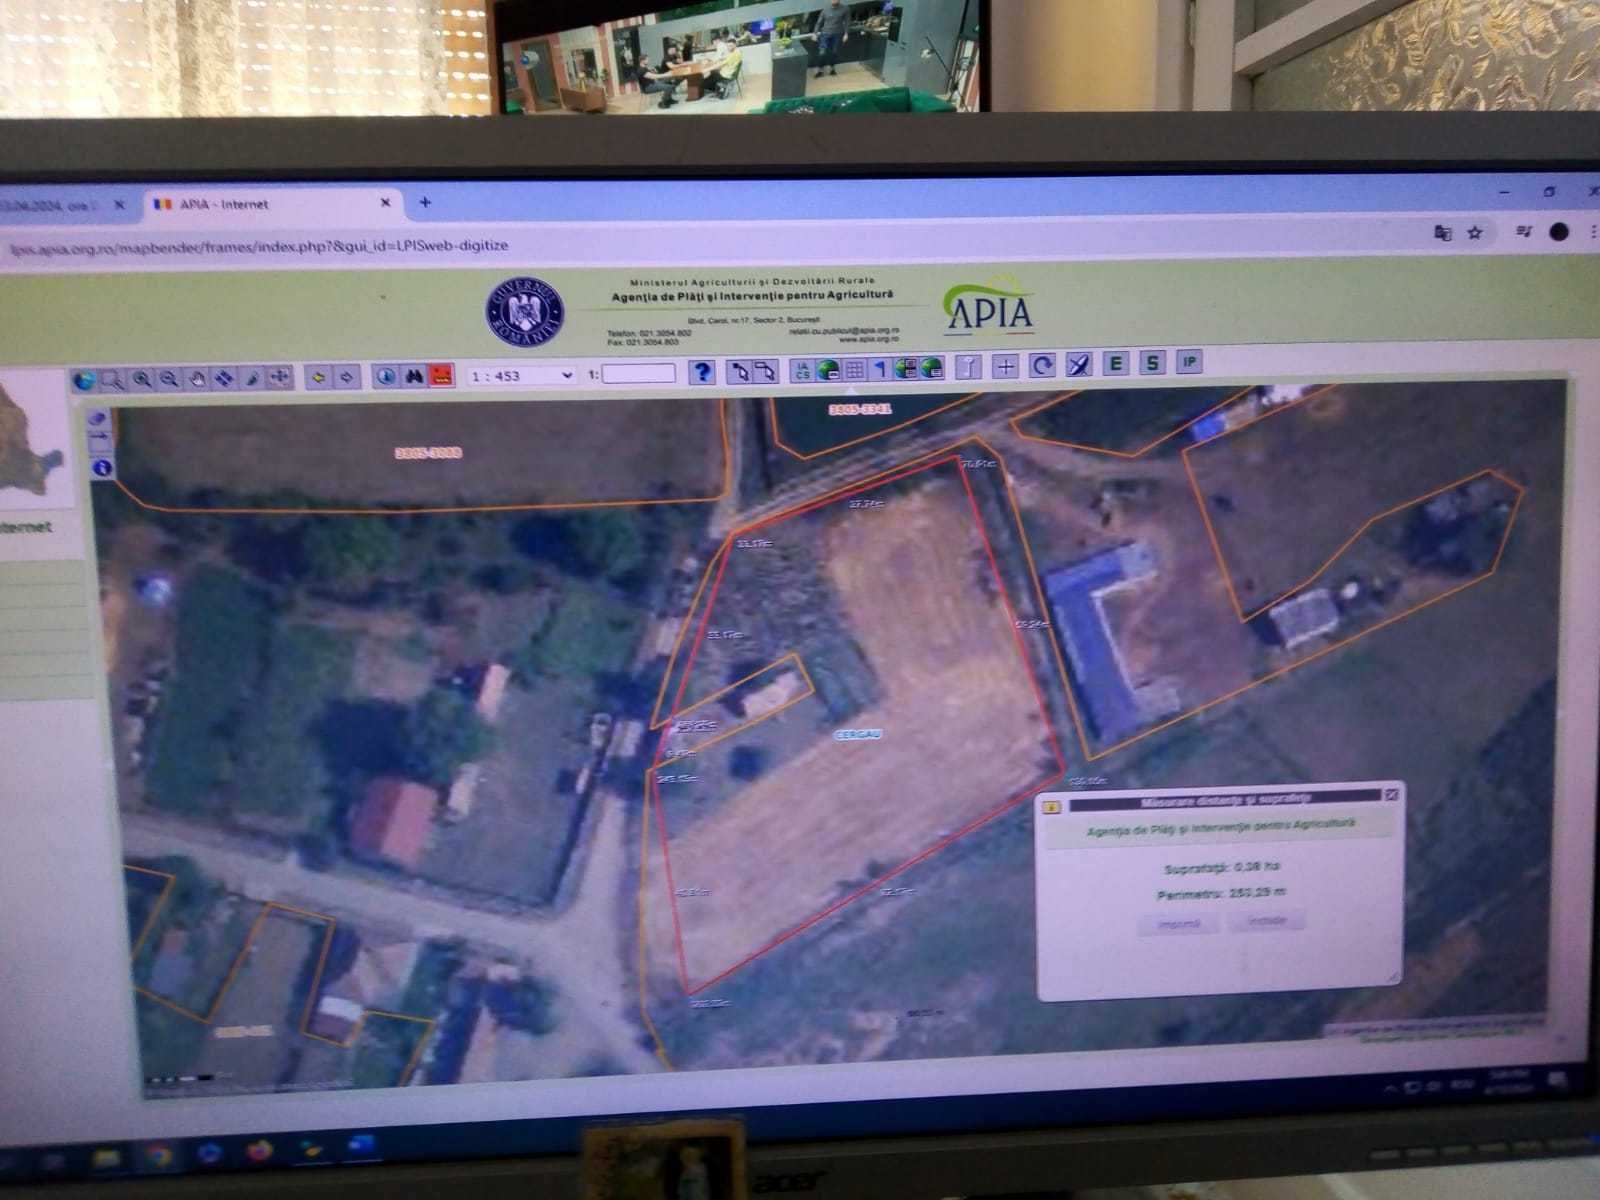Click the CERGAU label on the map
The height and width of the screenshot is (1200, 1600).
coord(858,734)
